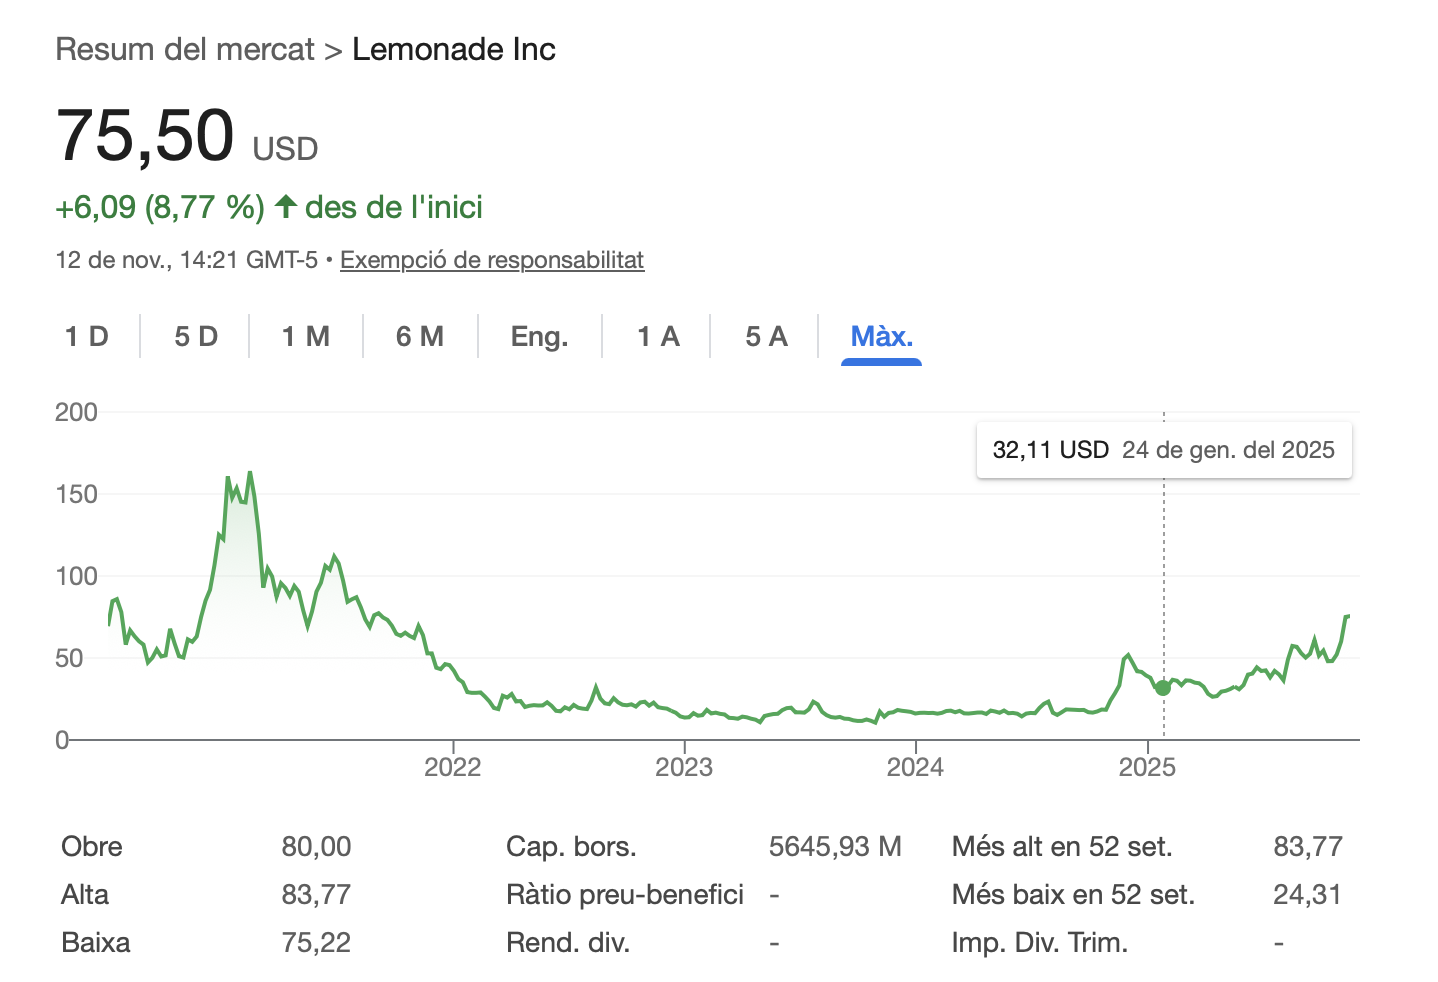Click the green up arrow icon
The width and height of the screenshot is (1438, 982).
tap(286, 207)
